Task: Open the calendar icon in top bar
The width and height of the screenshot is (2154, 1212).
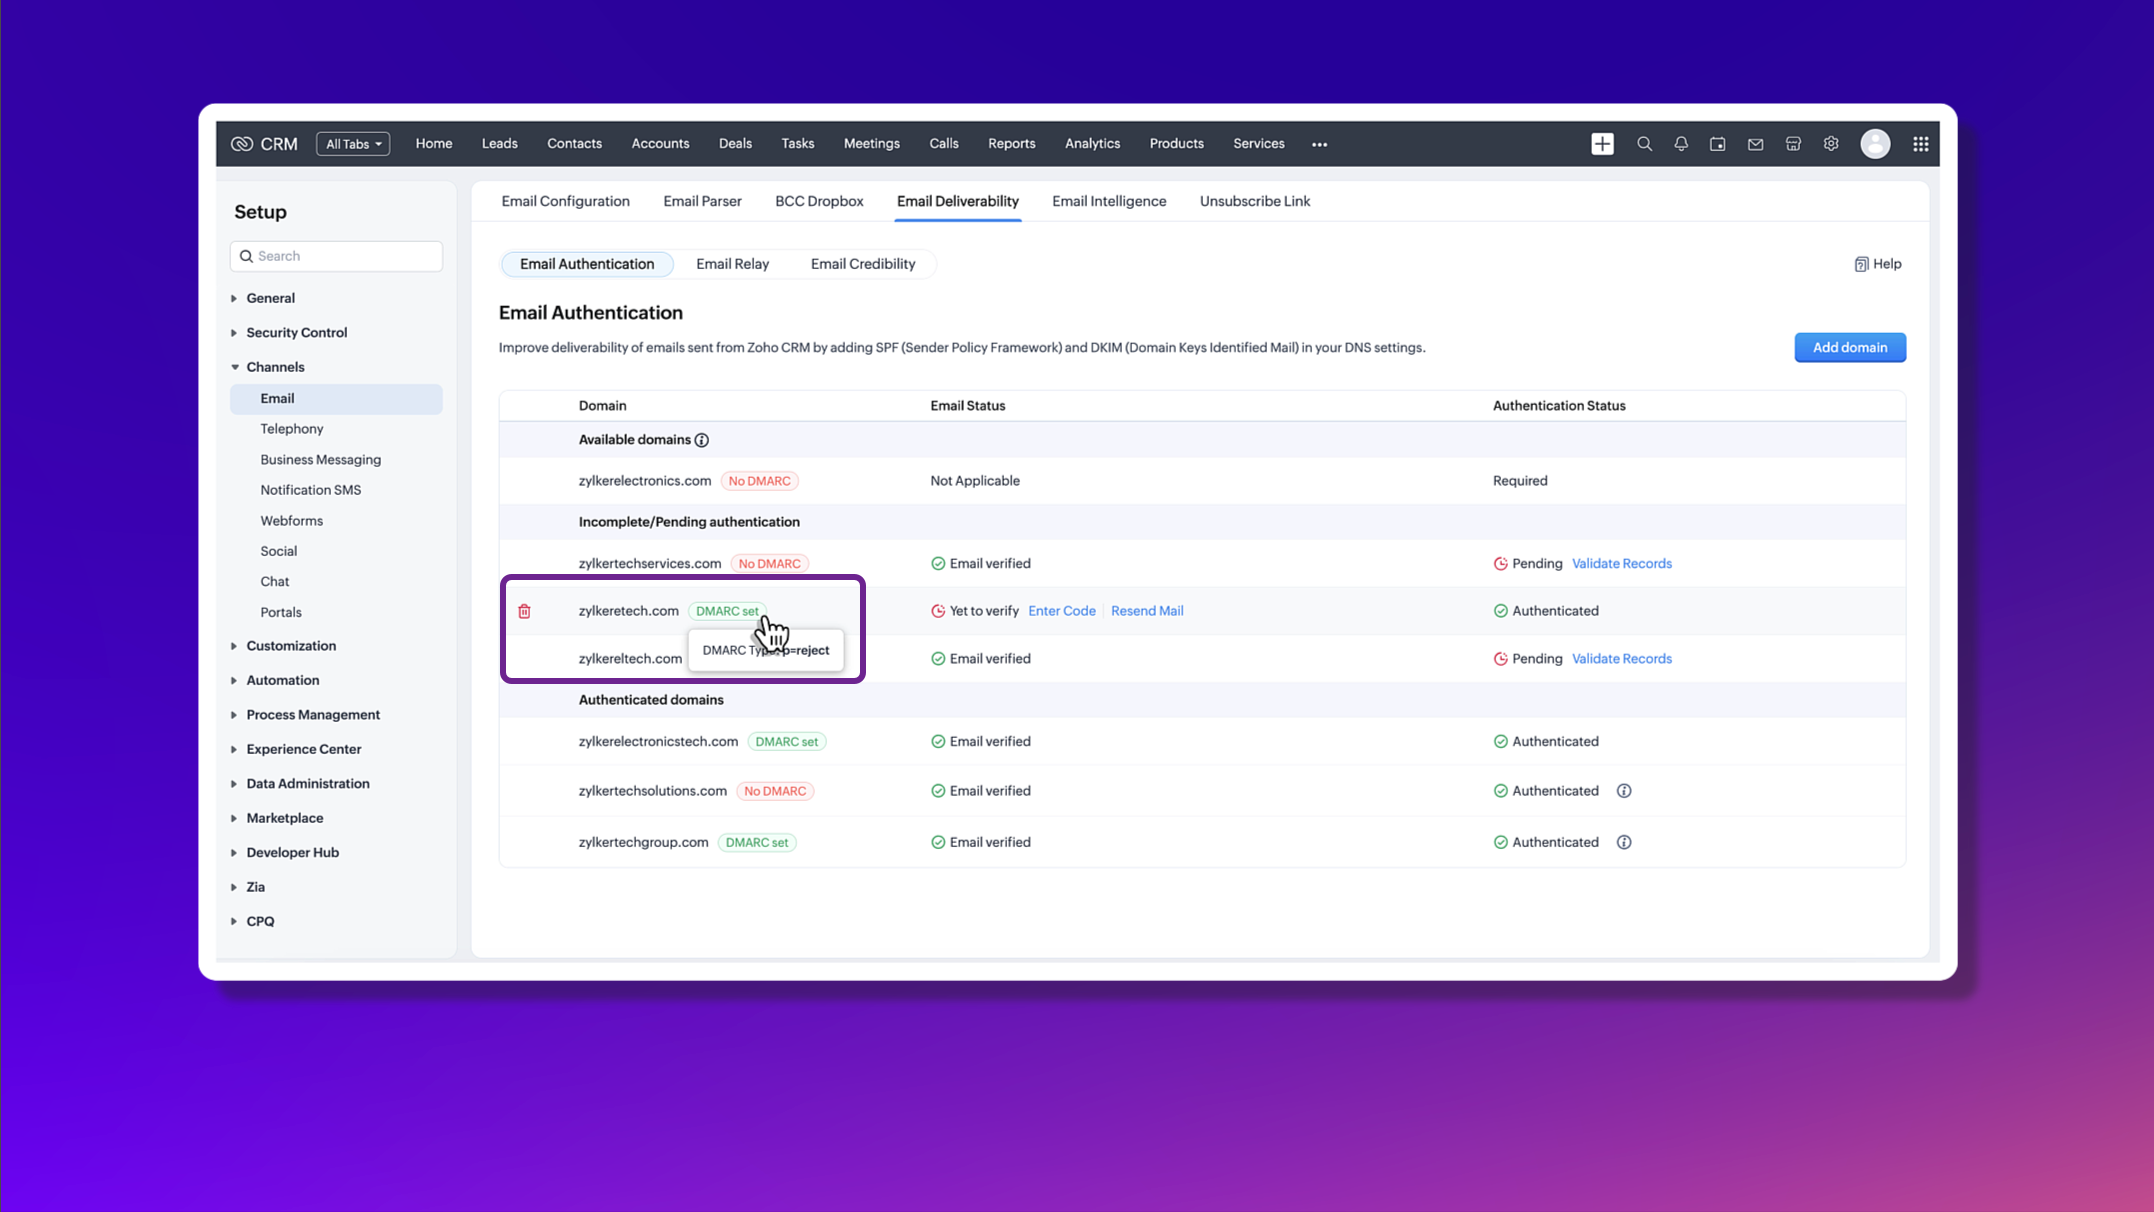Action: pyautogui.click(x=1718, y=144)
